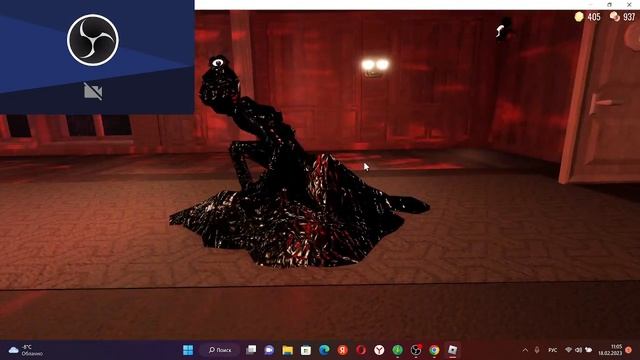Open the Windows Start menu

coord(188,350)
